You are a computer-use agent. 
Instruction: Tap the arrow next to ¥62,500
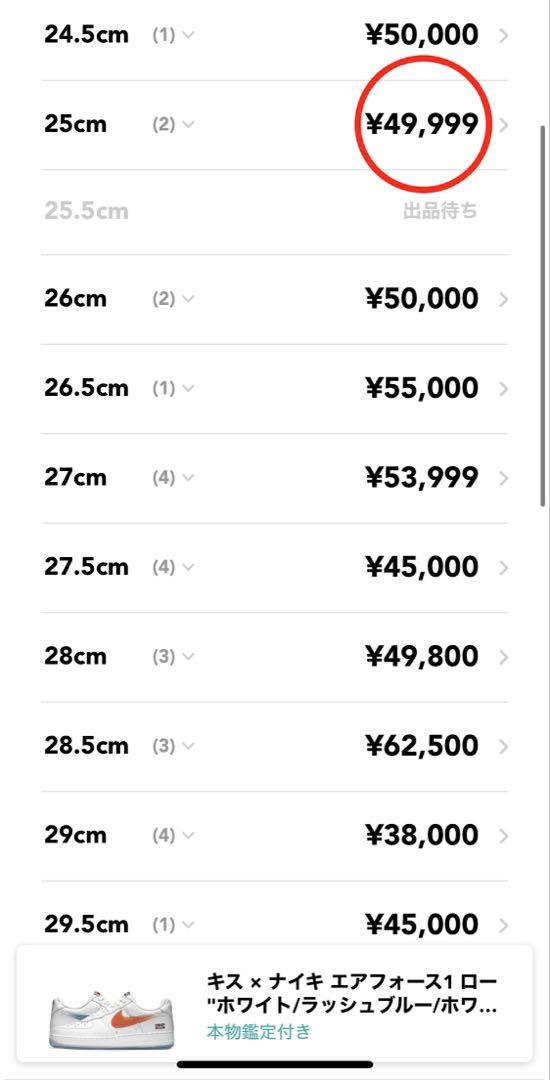(504, 746)
